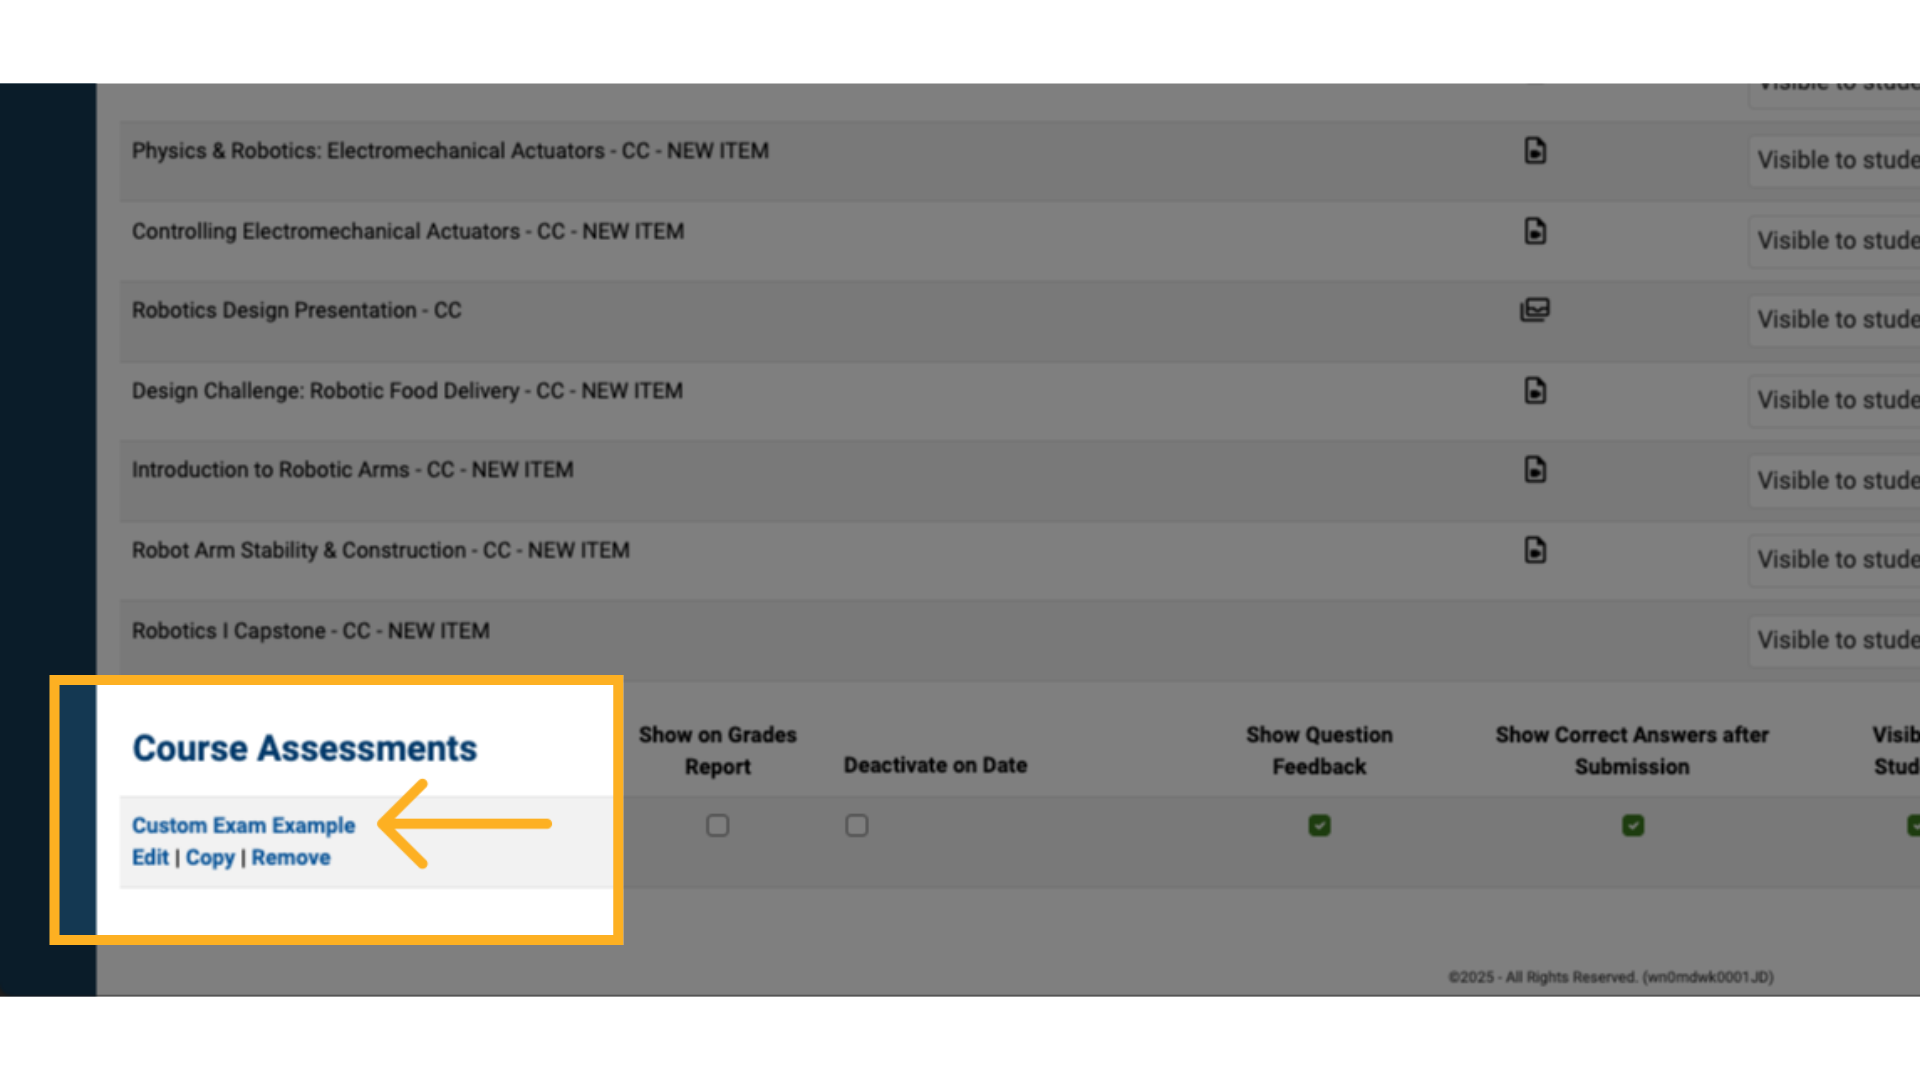1920x1080 pixels.
Task: Uncheck Show Correct Answers after Submission checkbox
Action: pos(1633,825)
